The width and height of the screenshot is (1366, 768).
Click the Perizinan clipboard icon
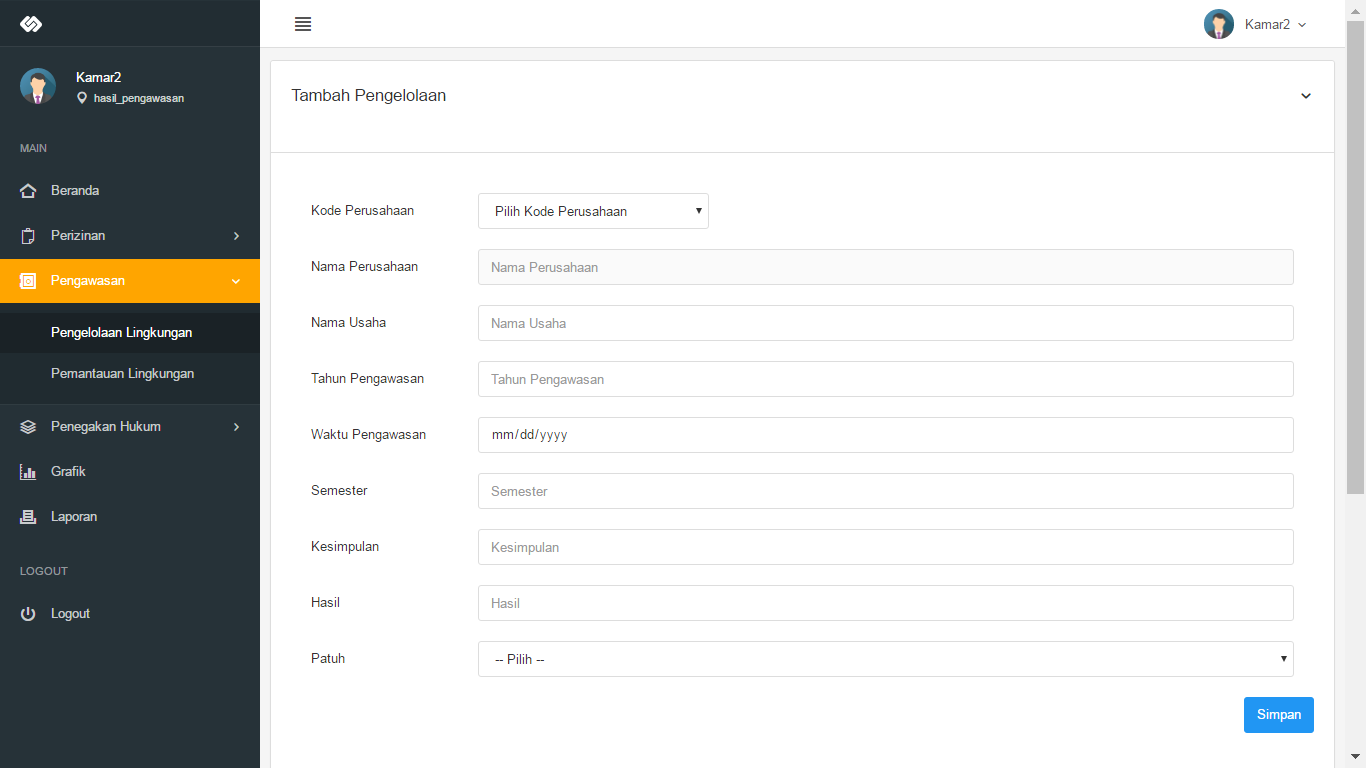28,236
